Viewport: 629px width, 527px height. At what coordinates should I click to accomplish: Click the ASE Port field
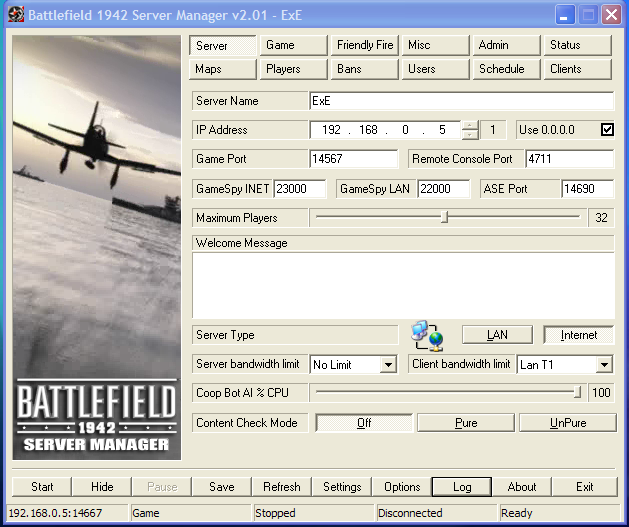[588, 189]
